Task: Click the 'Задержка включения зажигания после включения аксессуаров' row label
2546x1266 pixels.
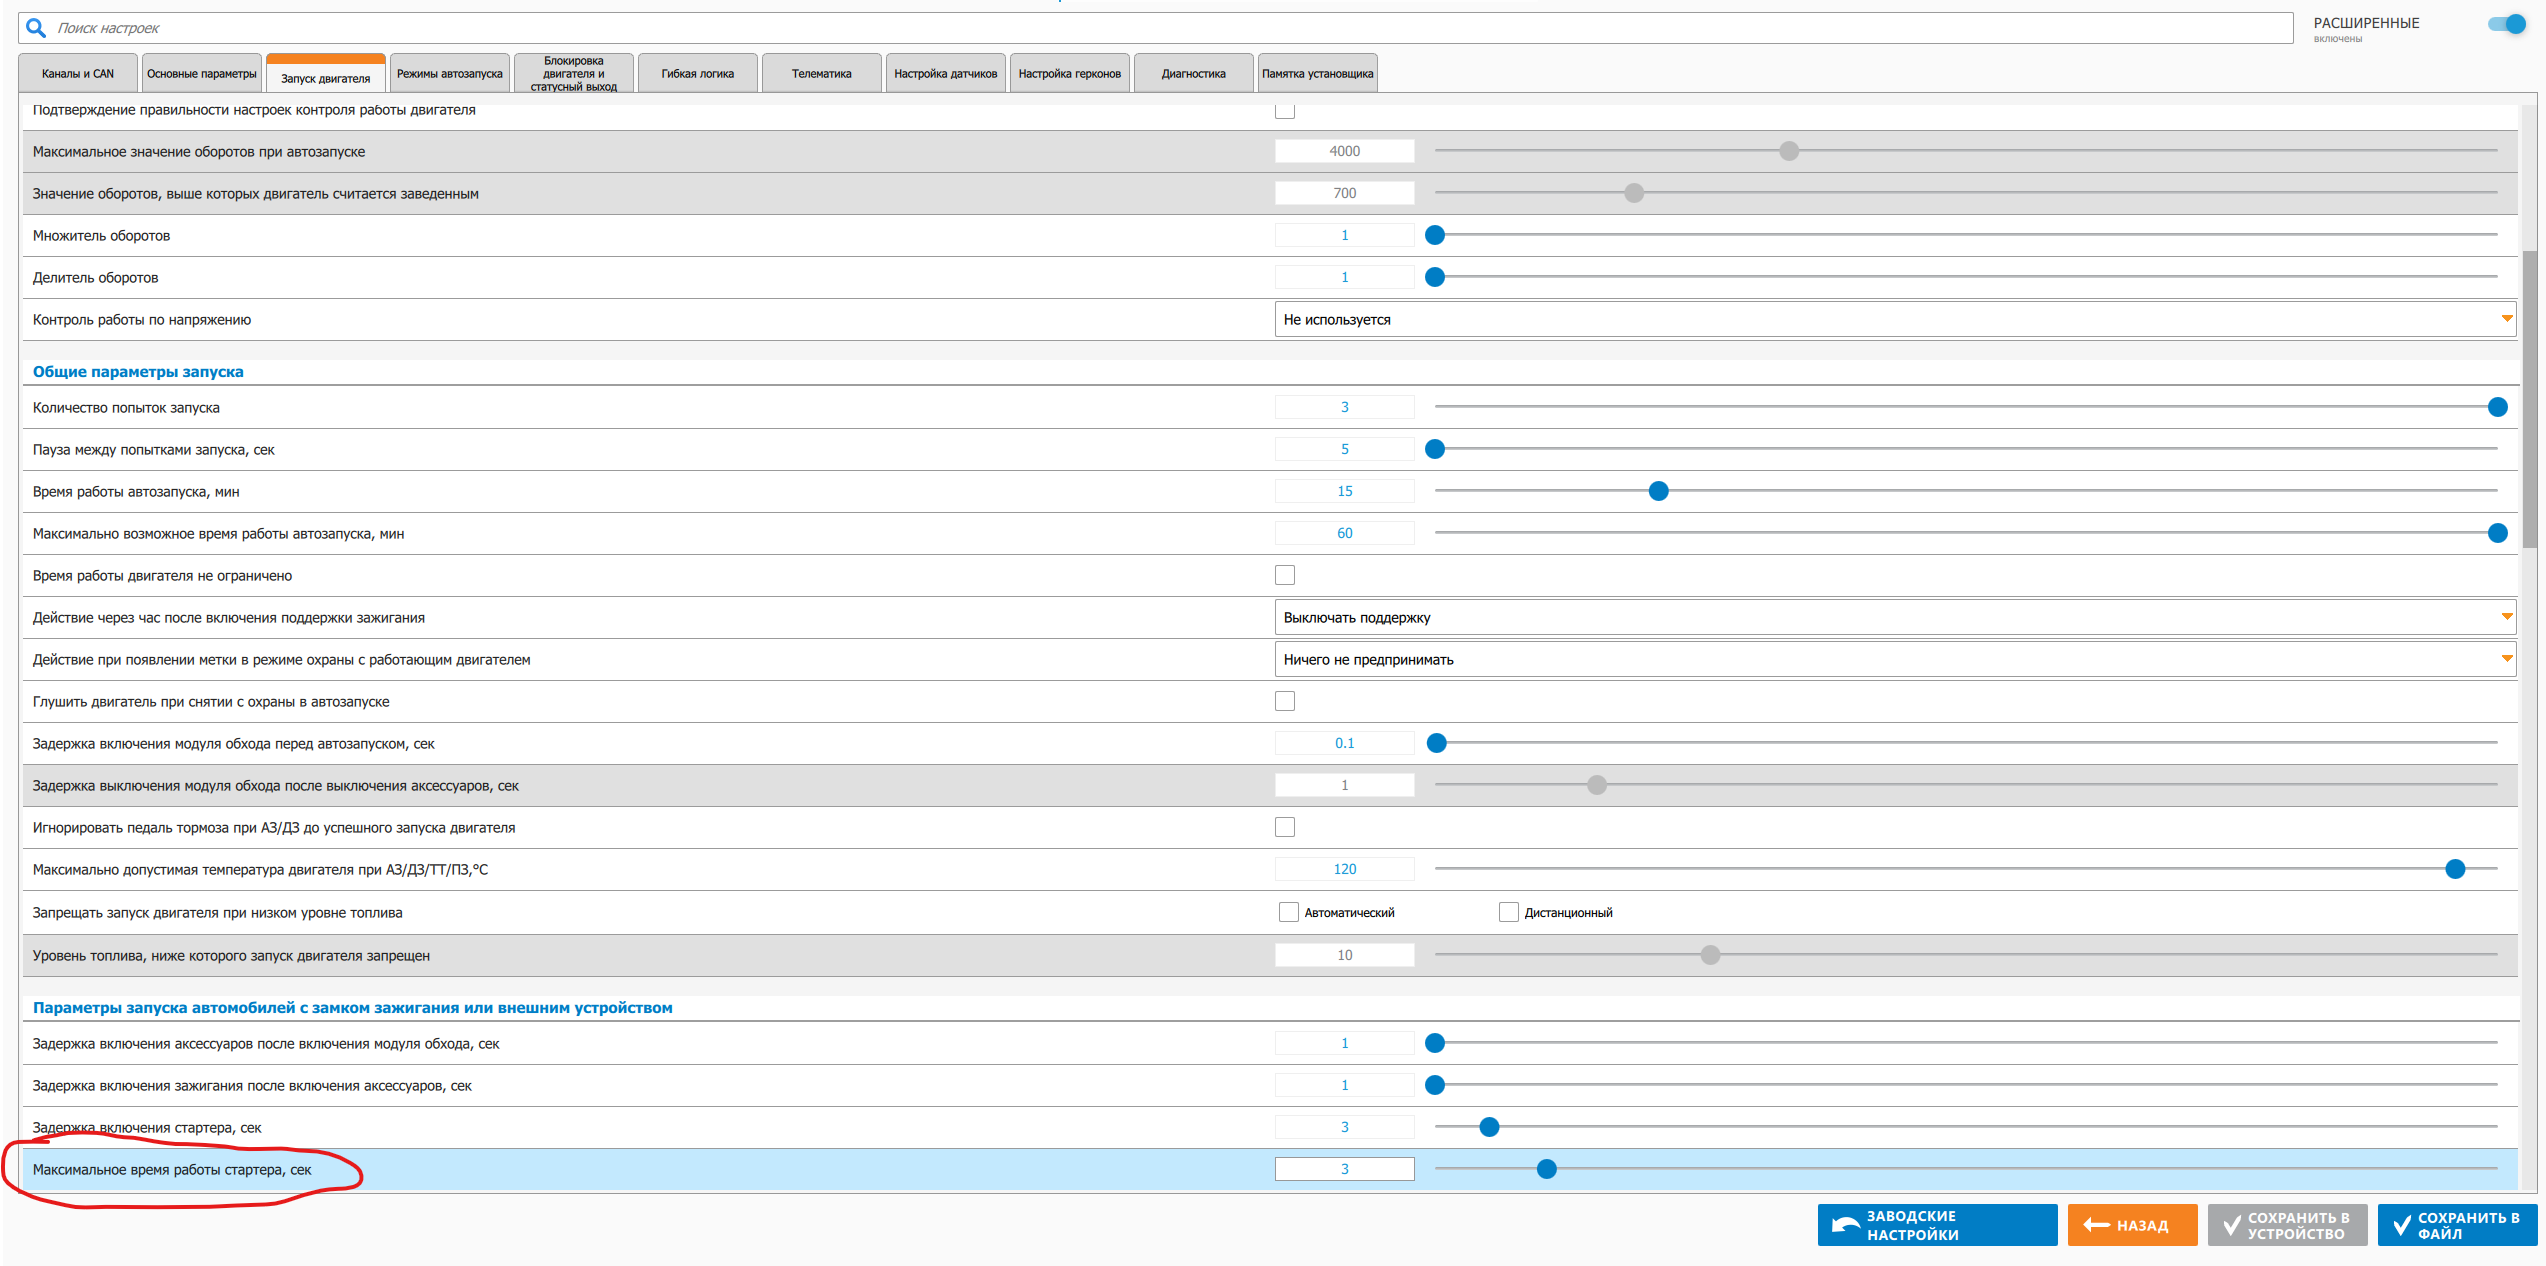Action: point(252,1086)
